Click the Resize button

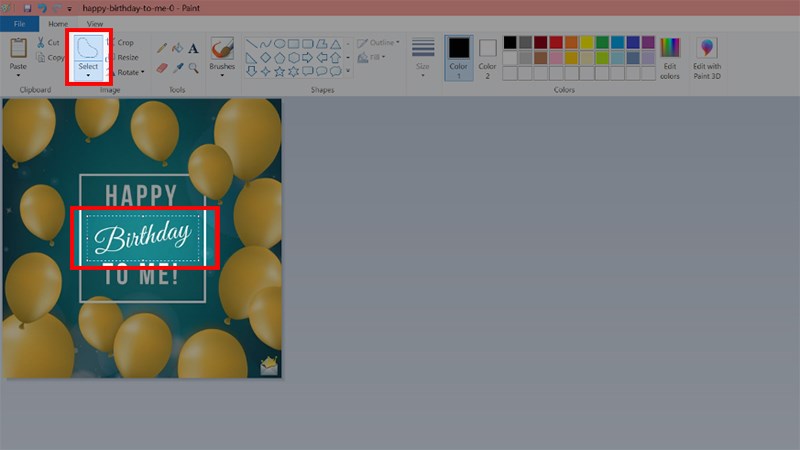pyautogui.click(x=124, y=58)
